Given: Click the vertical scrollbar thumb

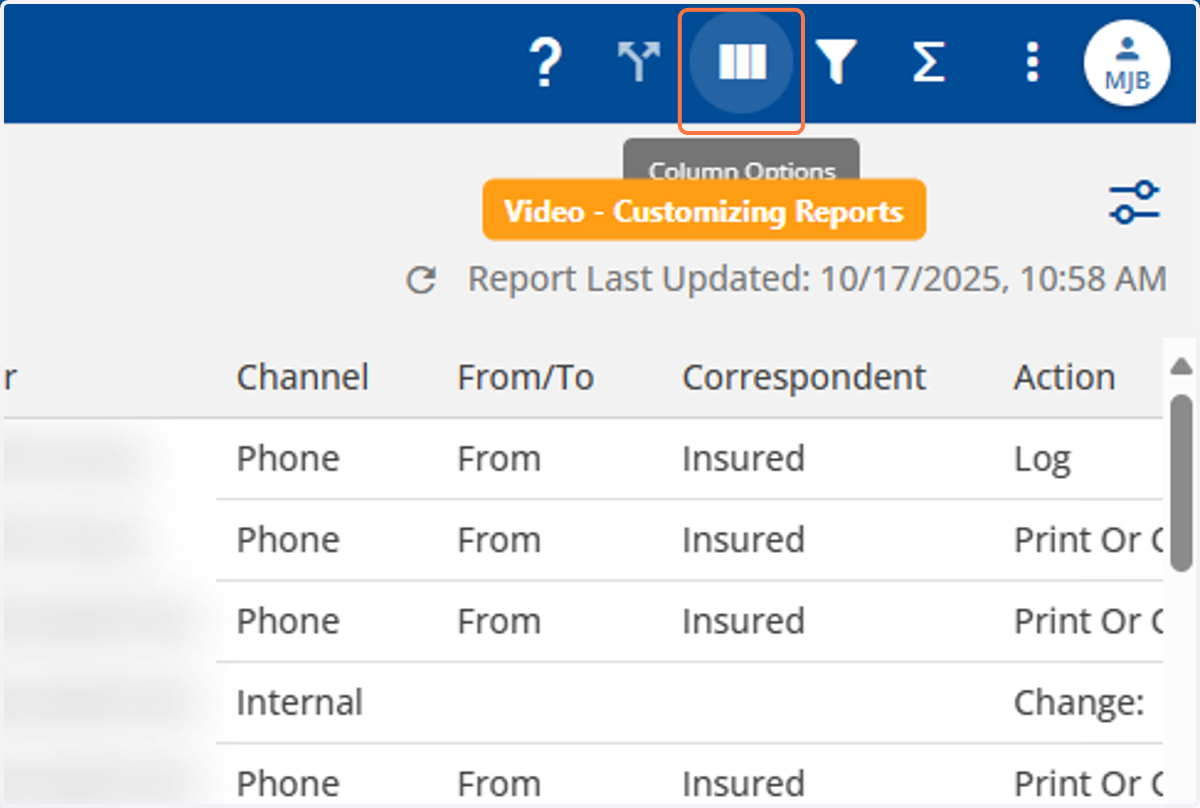Looking at the screenshot, I should (1181, 482).
